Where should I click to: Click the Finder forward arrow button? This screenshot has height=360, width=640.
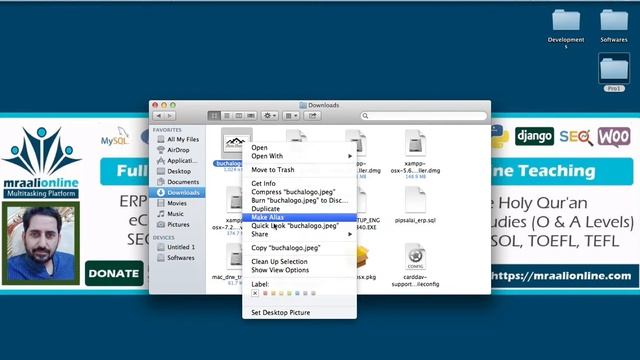click(x=170, y=116)
